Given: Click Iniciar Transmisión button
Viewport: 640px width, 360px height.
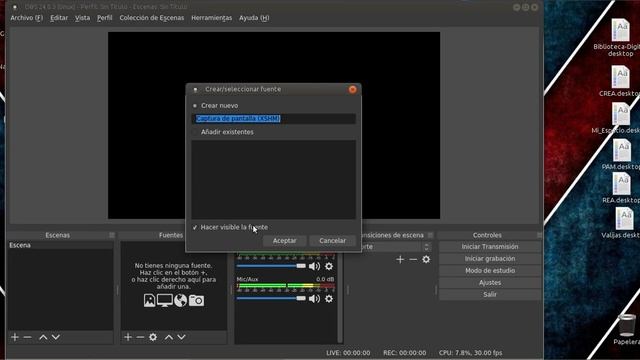Looking at the screenshot, I should pos(490,247).
